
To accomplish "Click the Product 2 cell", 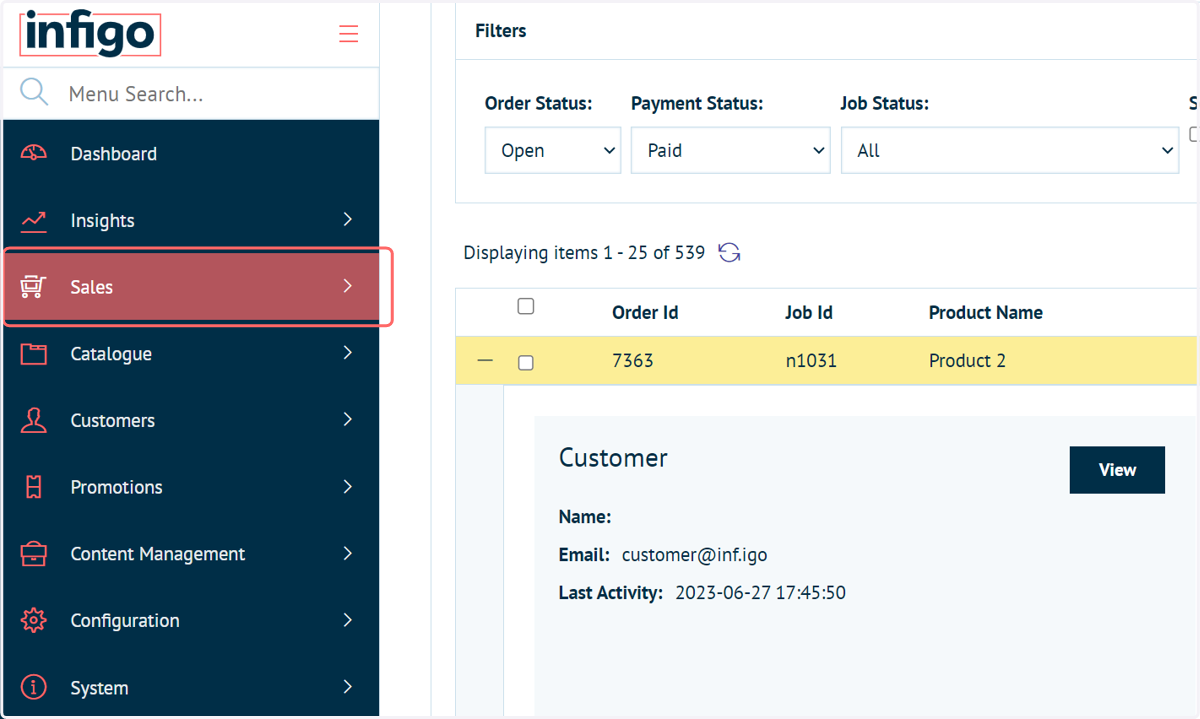I will pyautogui.click(x=967, y=361).
